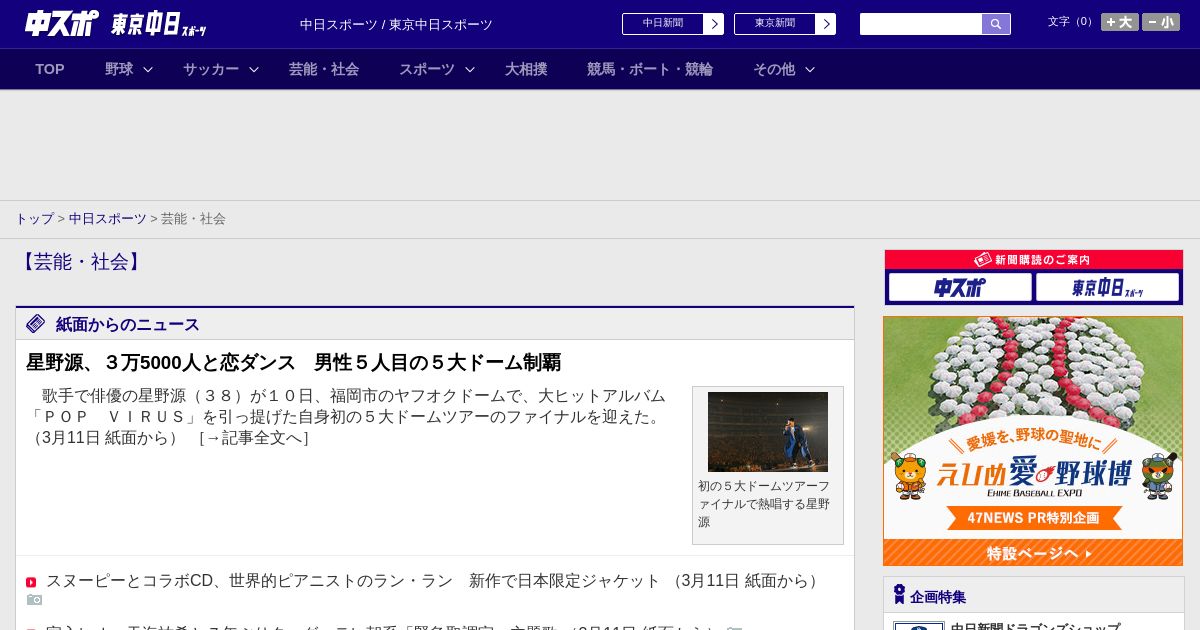Increase text size with ＋大 button
Image resolution: width=1200 pixels, height=630 pixels.
(1119, 22)
